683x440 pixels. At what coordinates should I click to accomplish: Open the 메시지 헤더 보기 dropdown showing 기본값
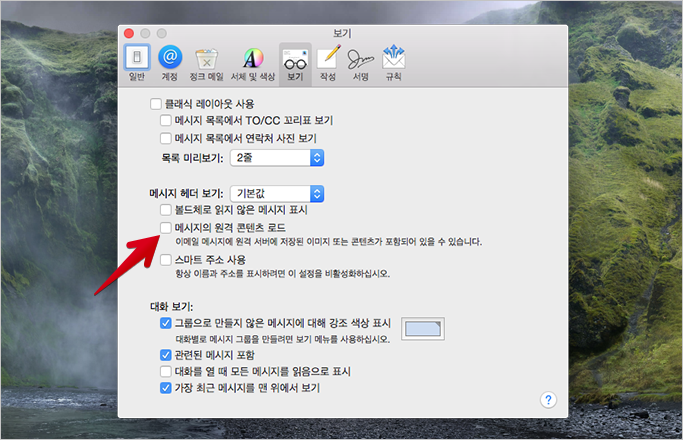(277, 194)
